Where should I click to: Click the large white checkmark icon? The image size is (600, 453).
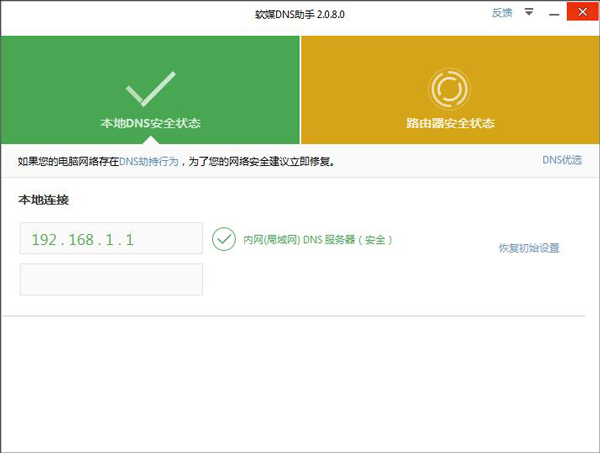click(x=150, y=89)
